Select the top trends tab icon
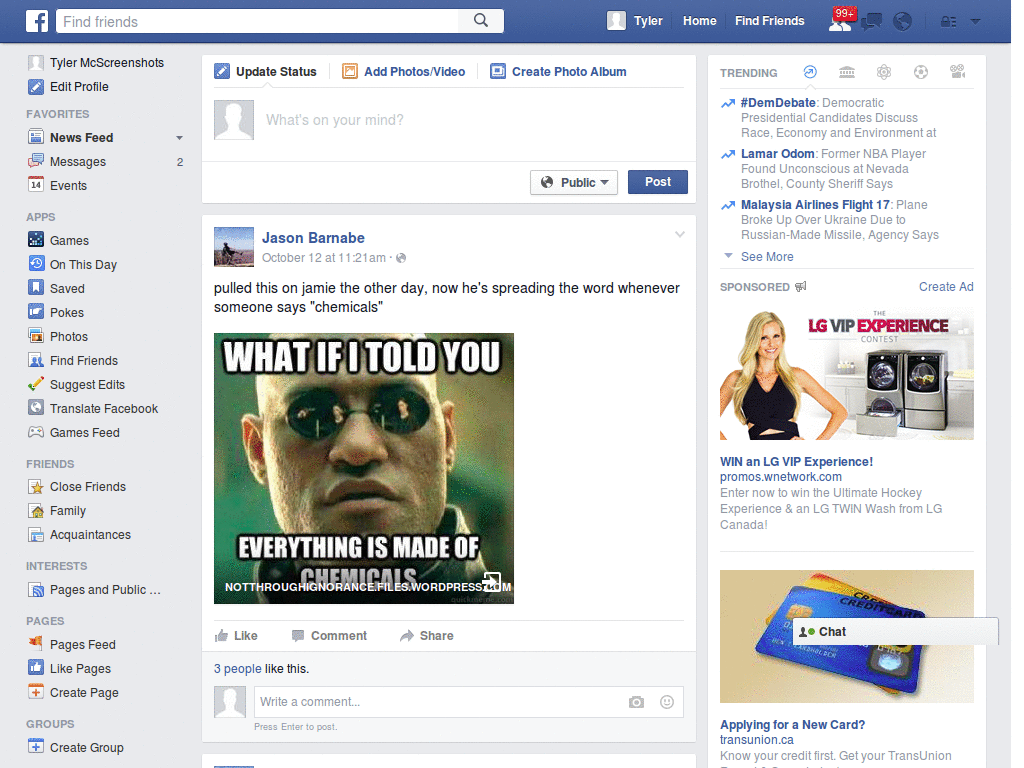Image resolution: width=1024 pixels, height=768 pixels. point(810,72)
